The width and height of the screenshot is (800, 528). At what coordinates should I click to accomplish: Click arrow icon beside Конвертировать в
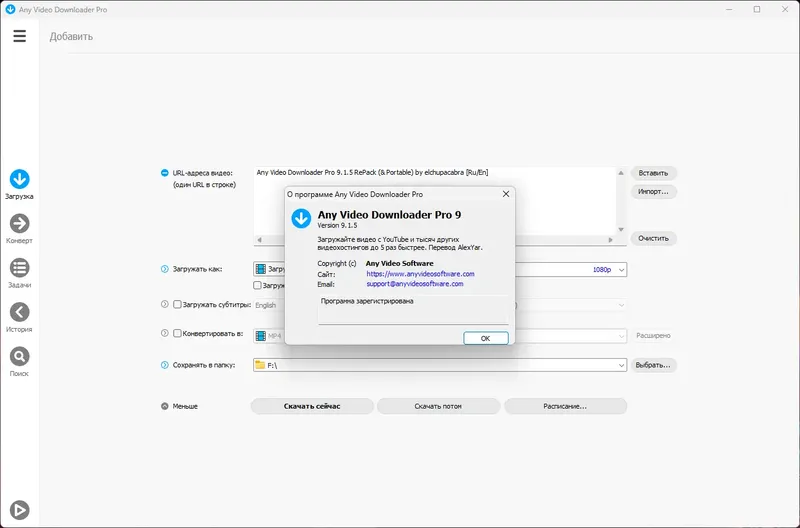pyautogui.click(x=164, y=333)
